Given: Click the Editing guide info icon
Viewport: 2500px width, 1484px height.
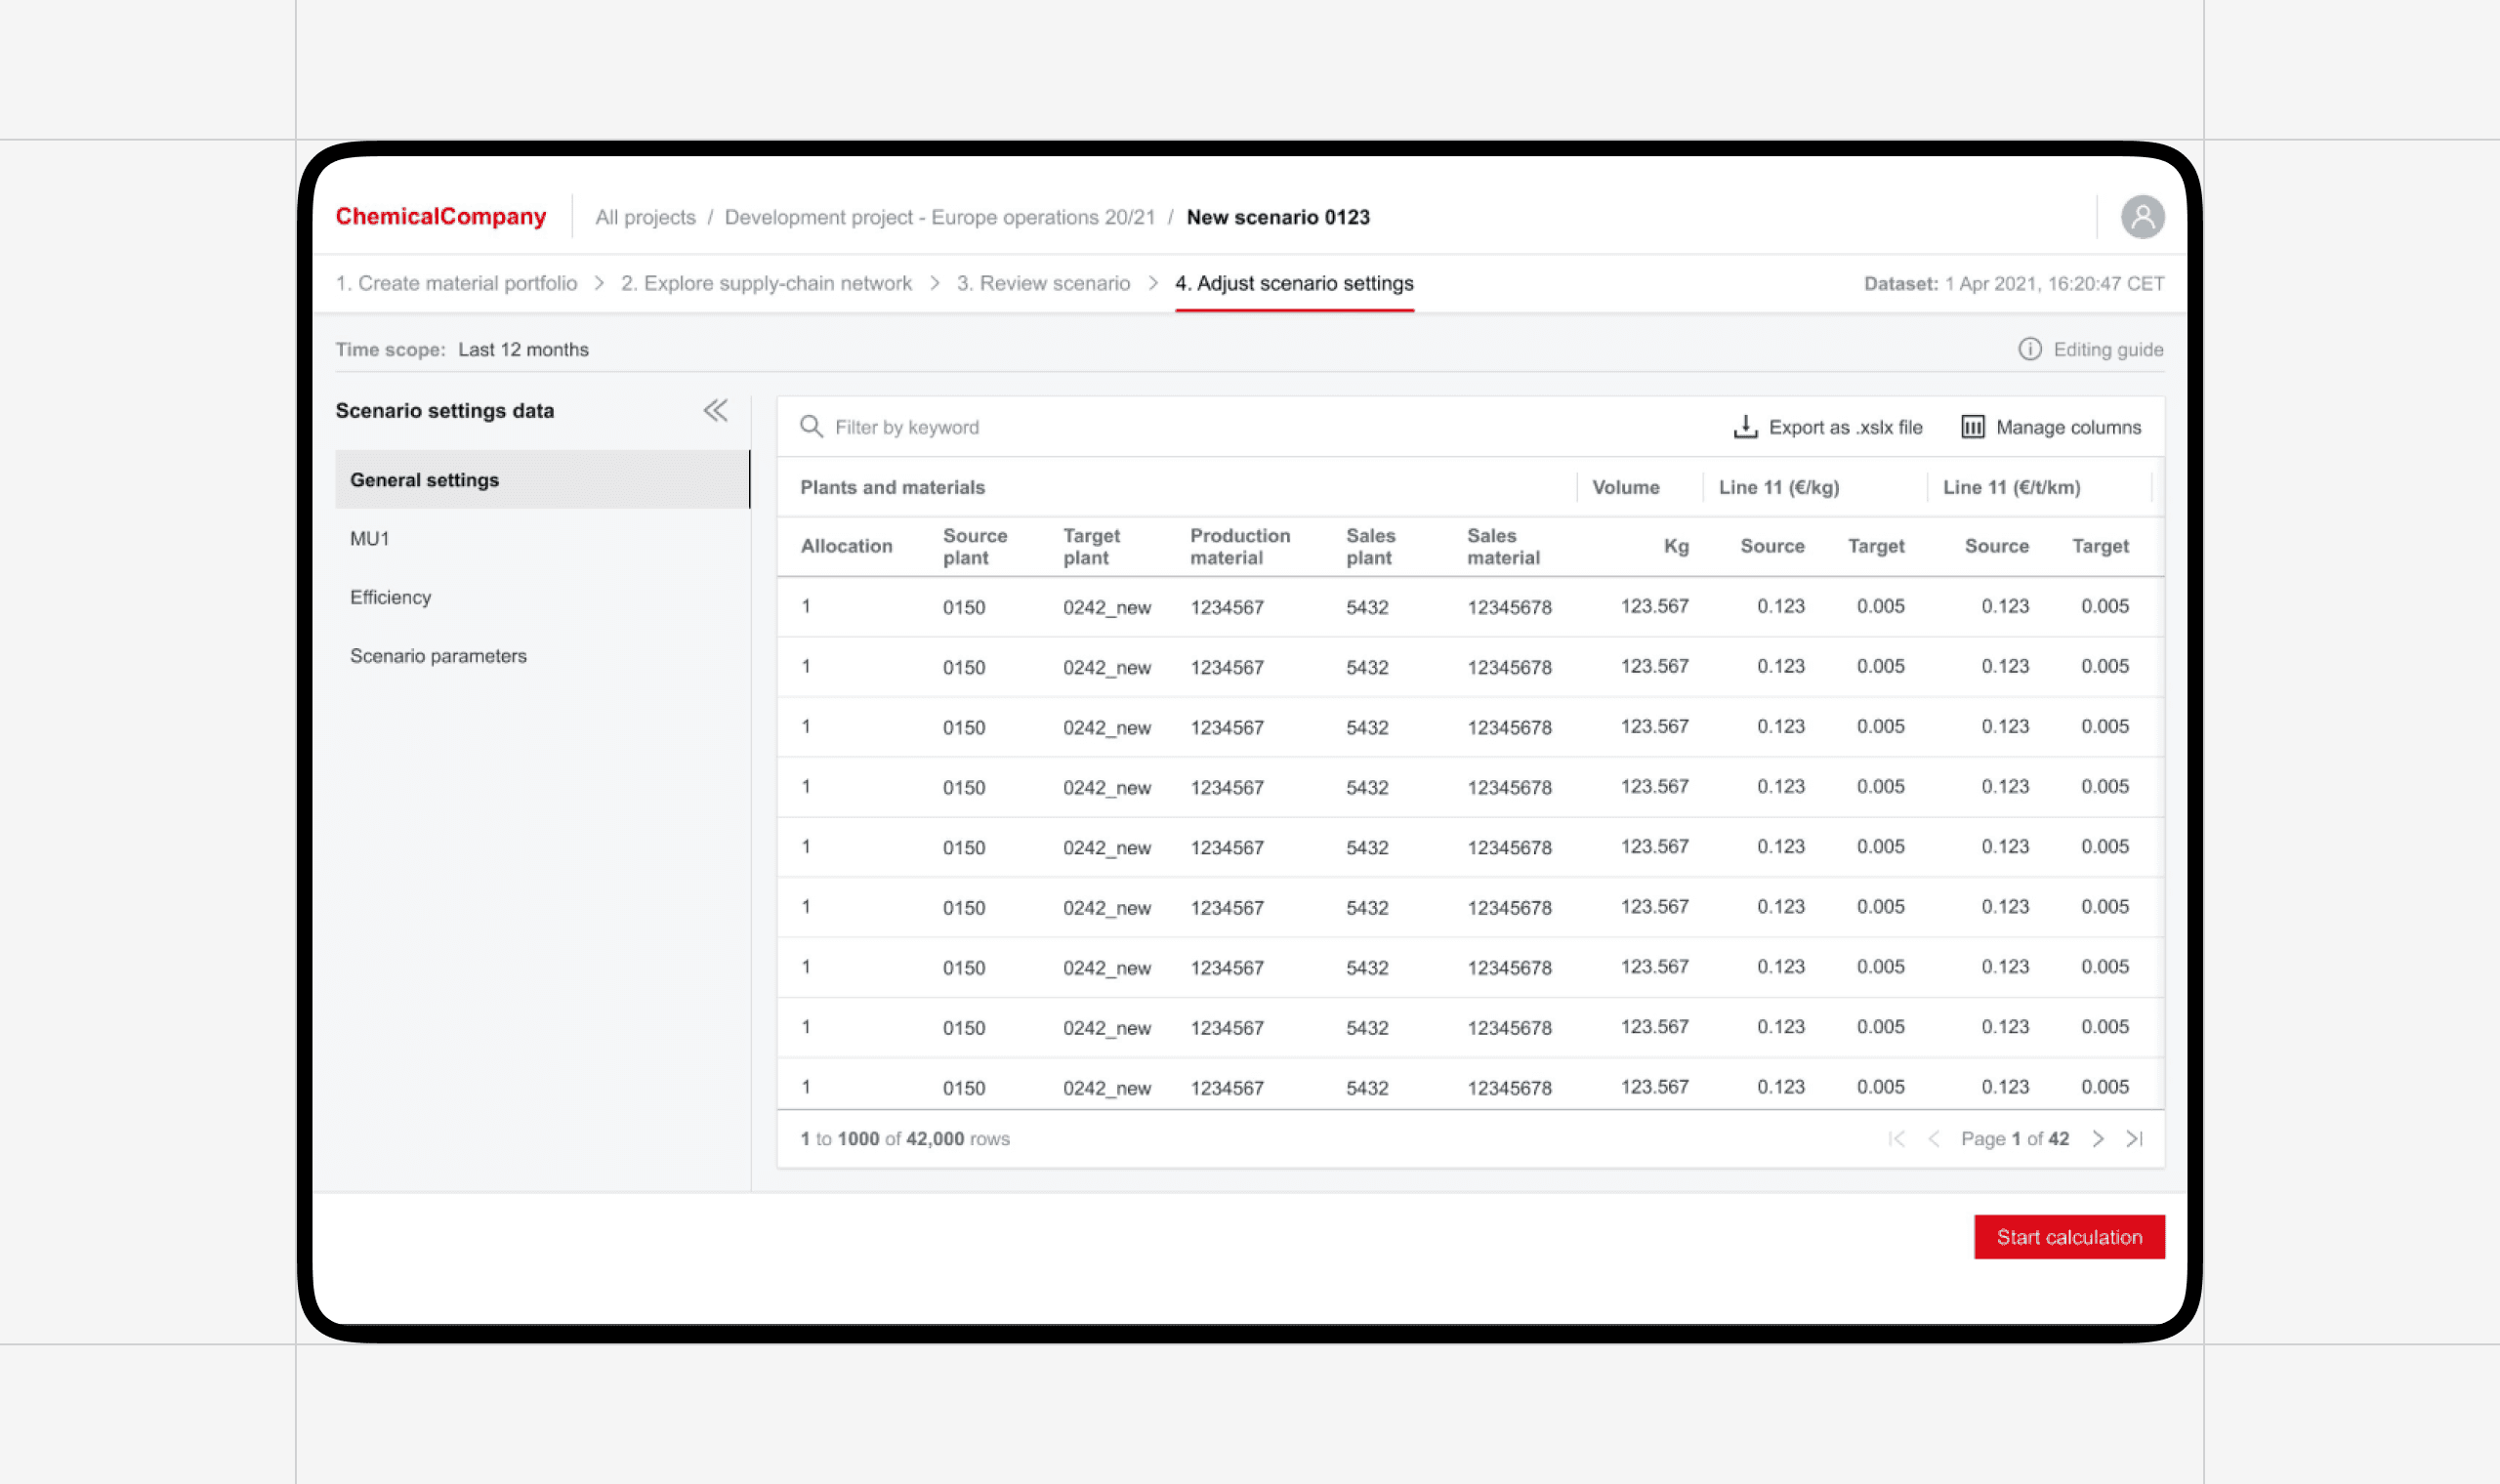Looking at the screenshot, I should [2029, 349].
